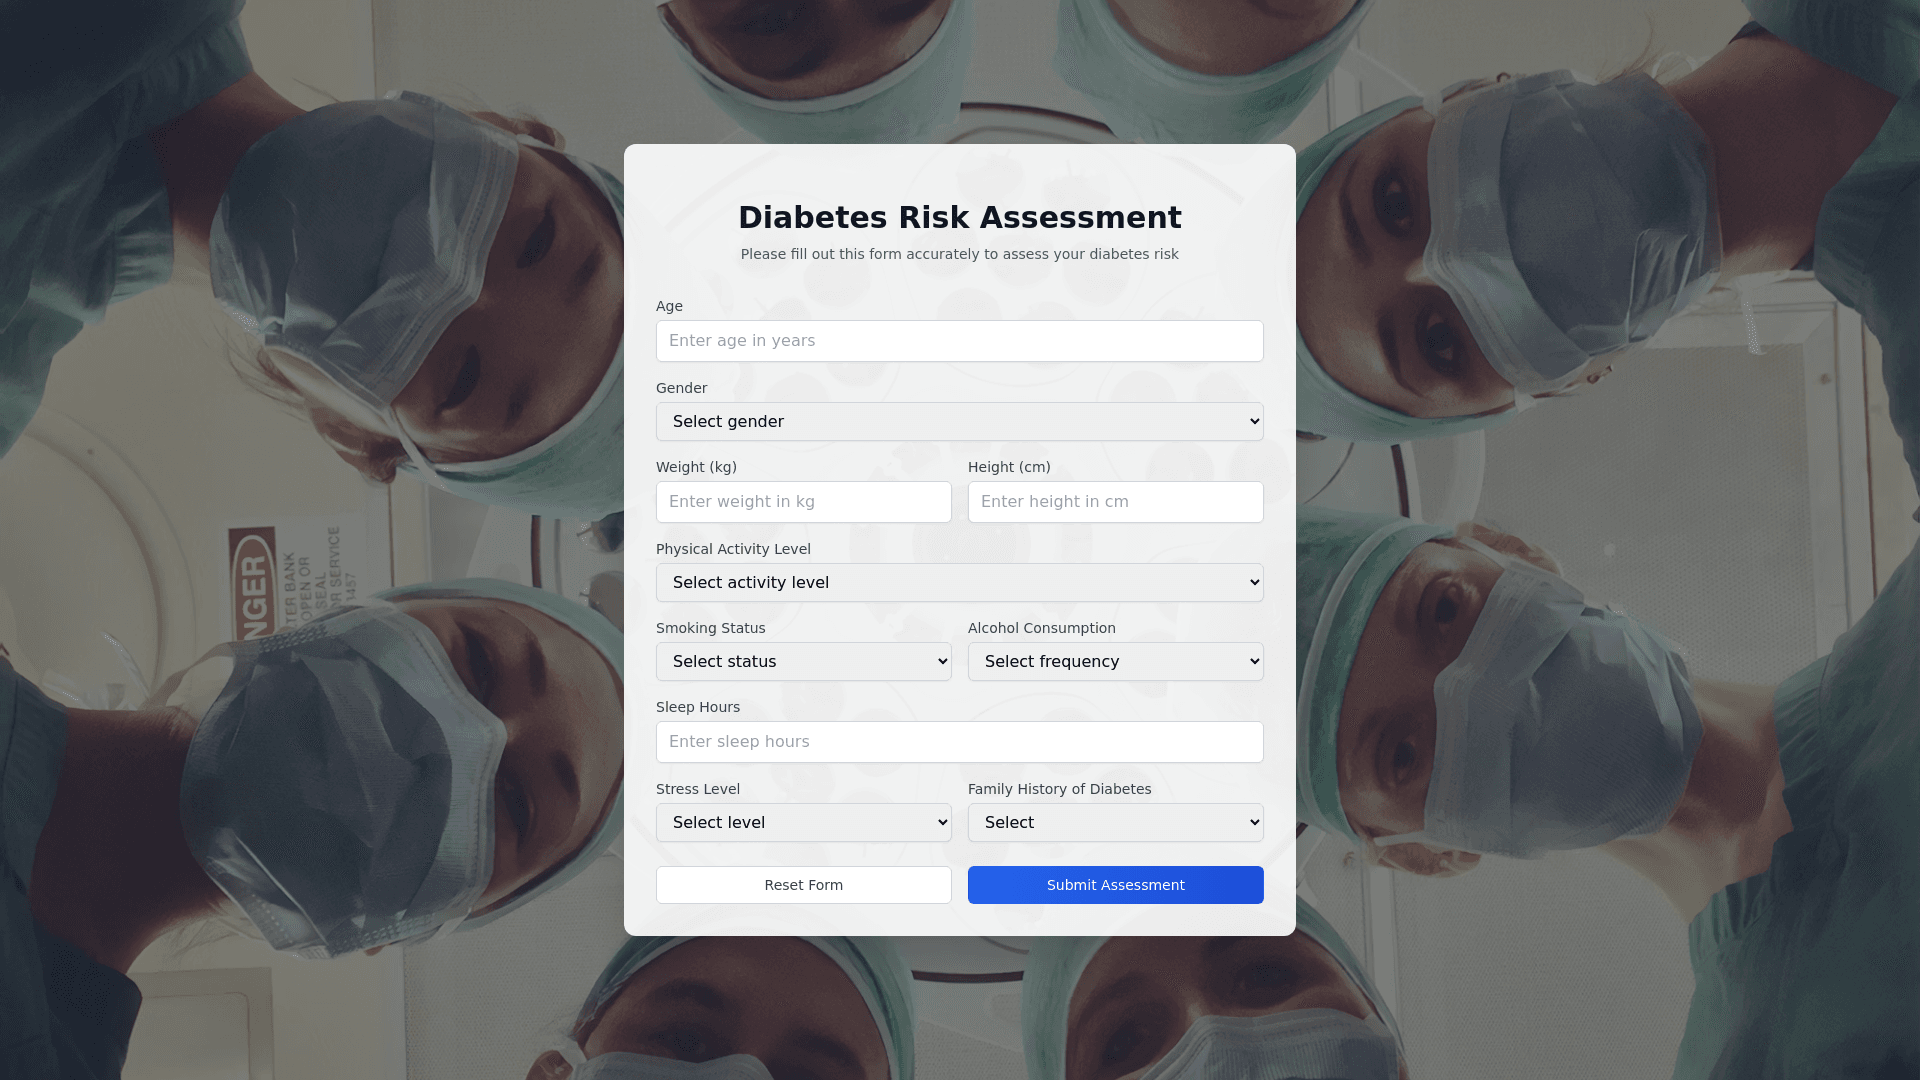The image size is (1920, 1080).
Task: Click the Enter height in cm field
Action: (x=1116, y=502)
